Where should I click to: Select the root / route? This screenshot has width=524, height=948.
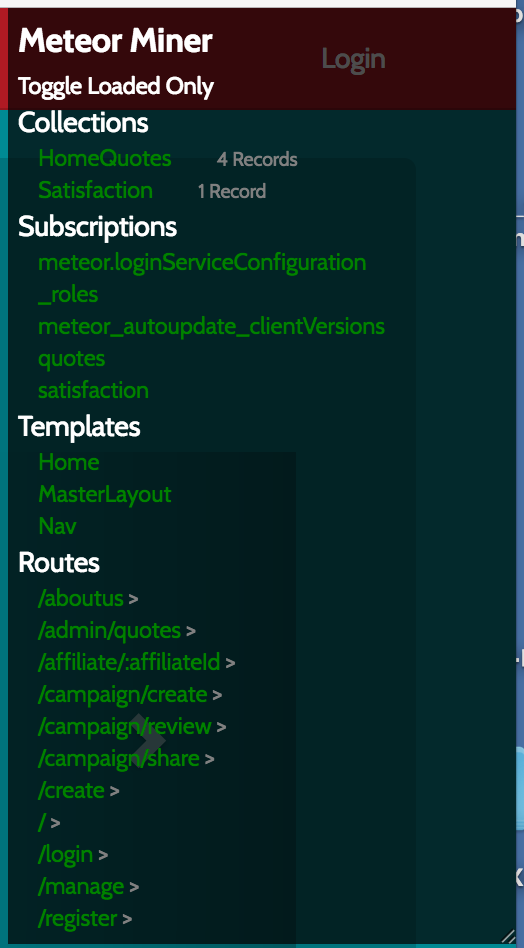tap(42, 822)
